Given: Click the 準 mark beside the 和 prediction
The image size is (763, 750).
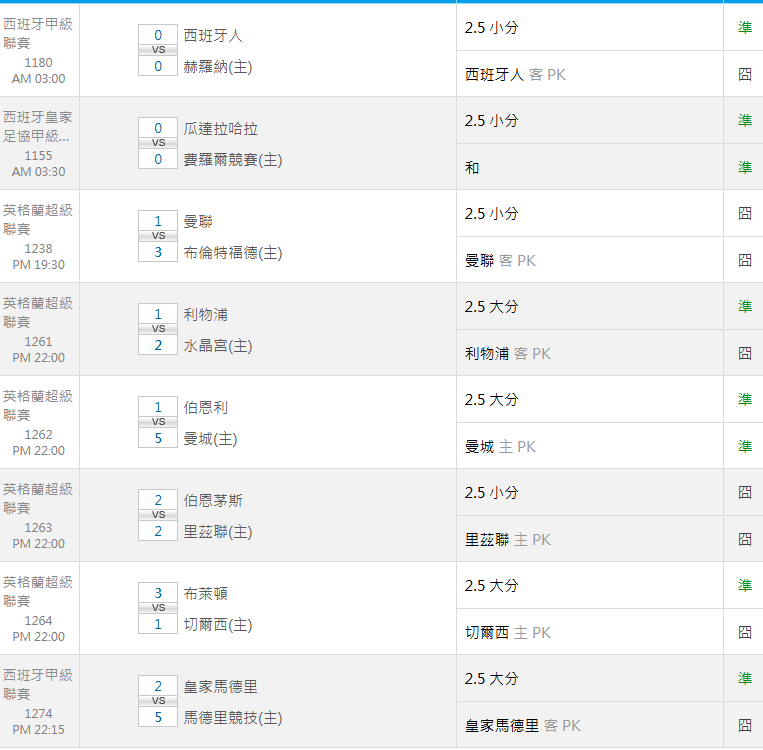Looking at the screenshot, I should (744, 167).
